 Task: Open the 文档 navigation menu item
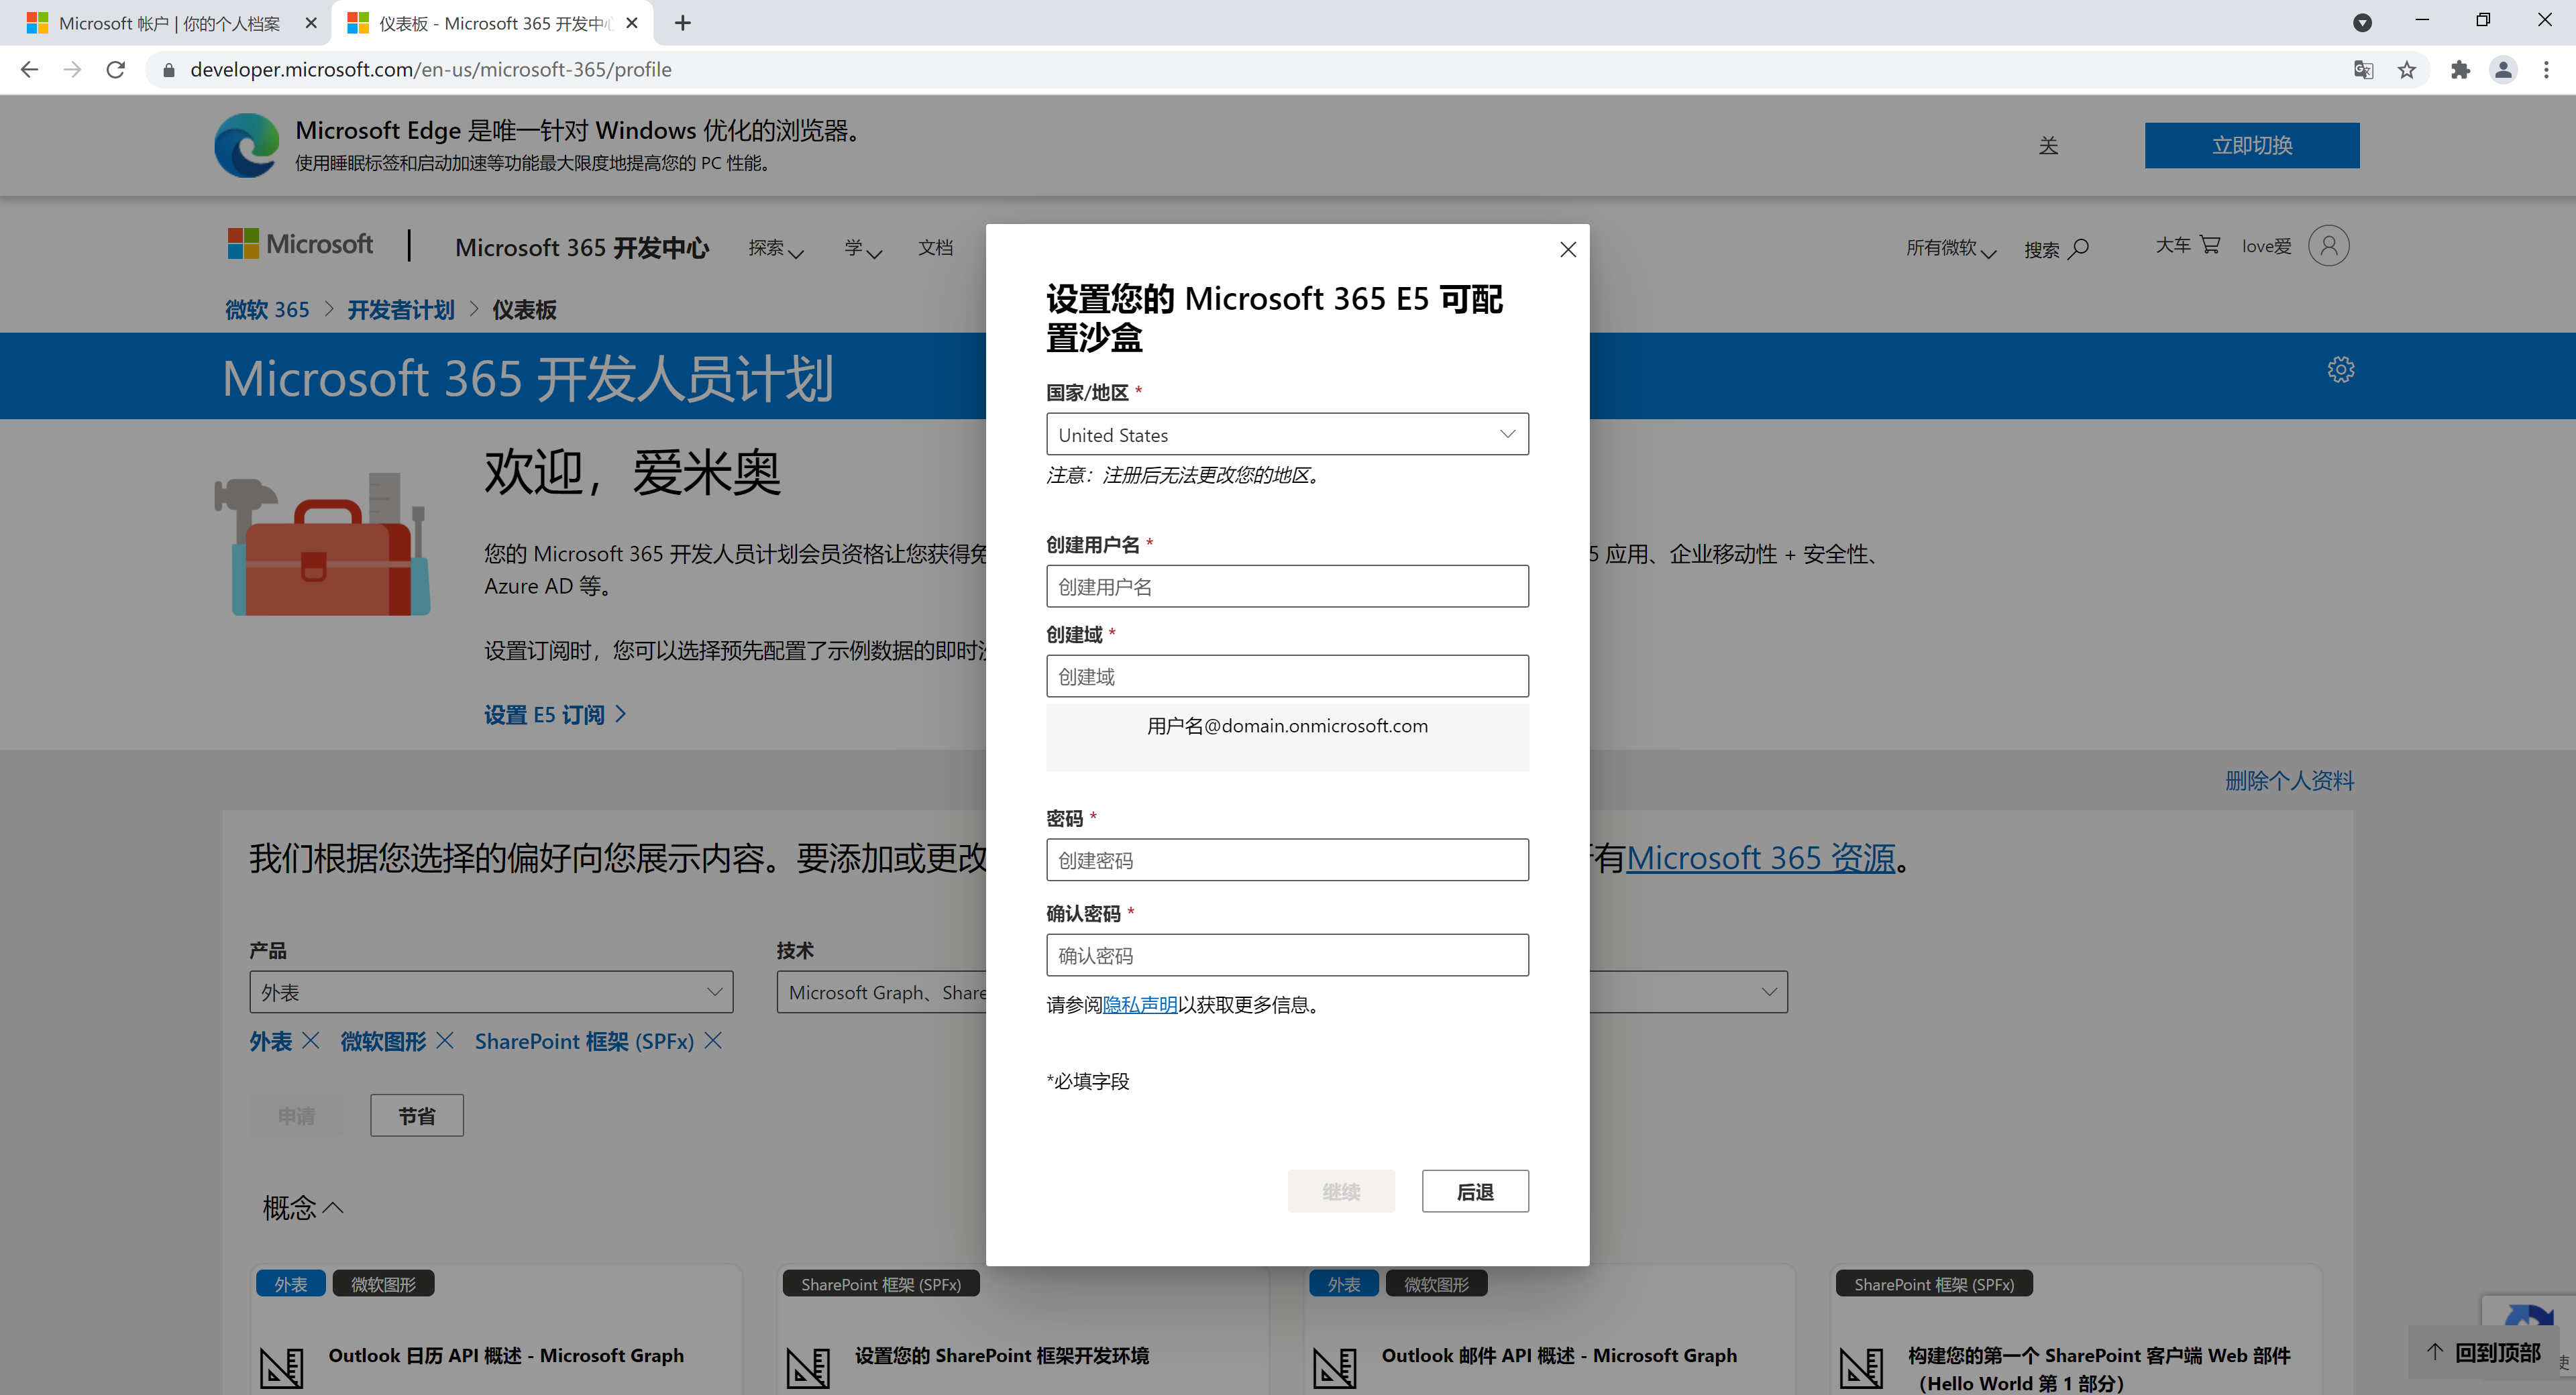pos(935,247)
